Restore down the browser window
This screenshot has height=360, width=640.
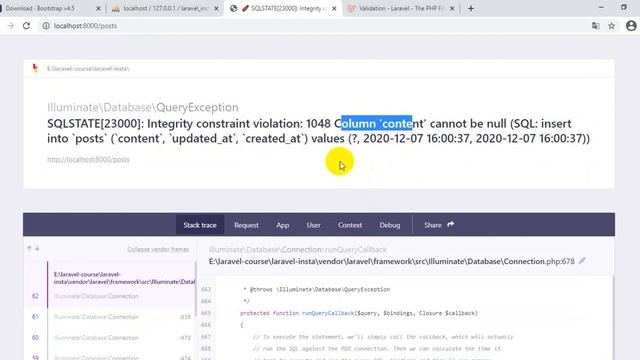click(x=624, y=7)
